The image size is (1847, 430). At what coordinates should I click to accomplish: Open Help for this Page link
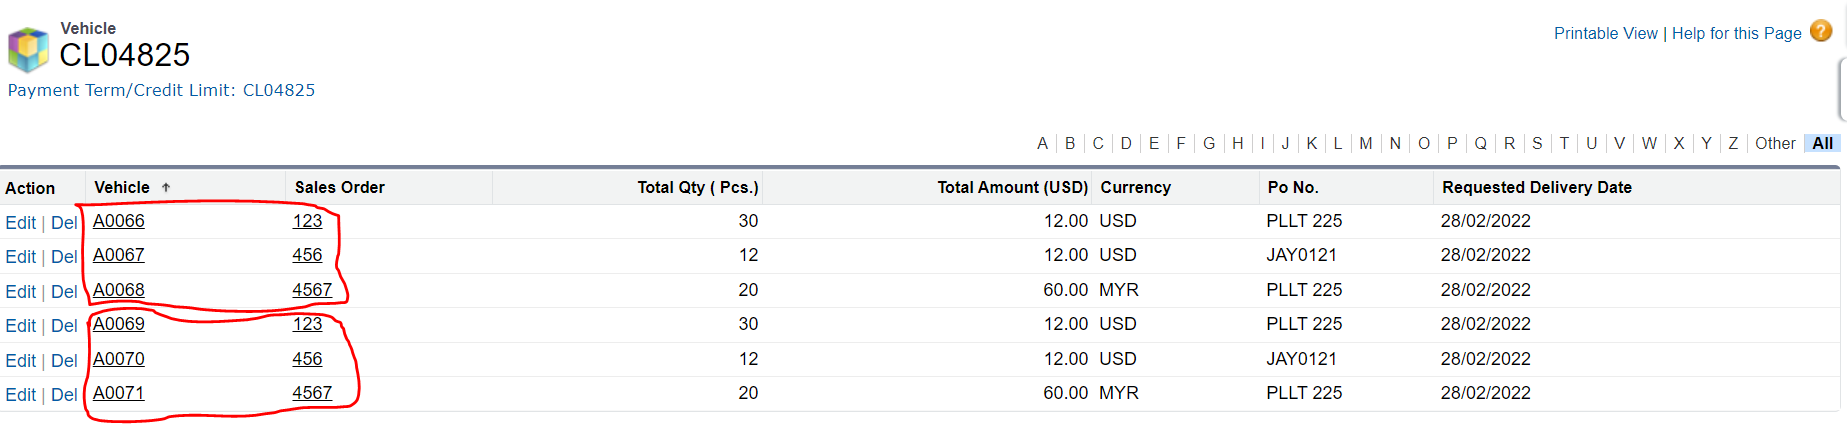[1736, 33]
